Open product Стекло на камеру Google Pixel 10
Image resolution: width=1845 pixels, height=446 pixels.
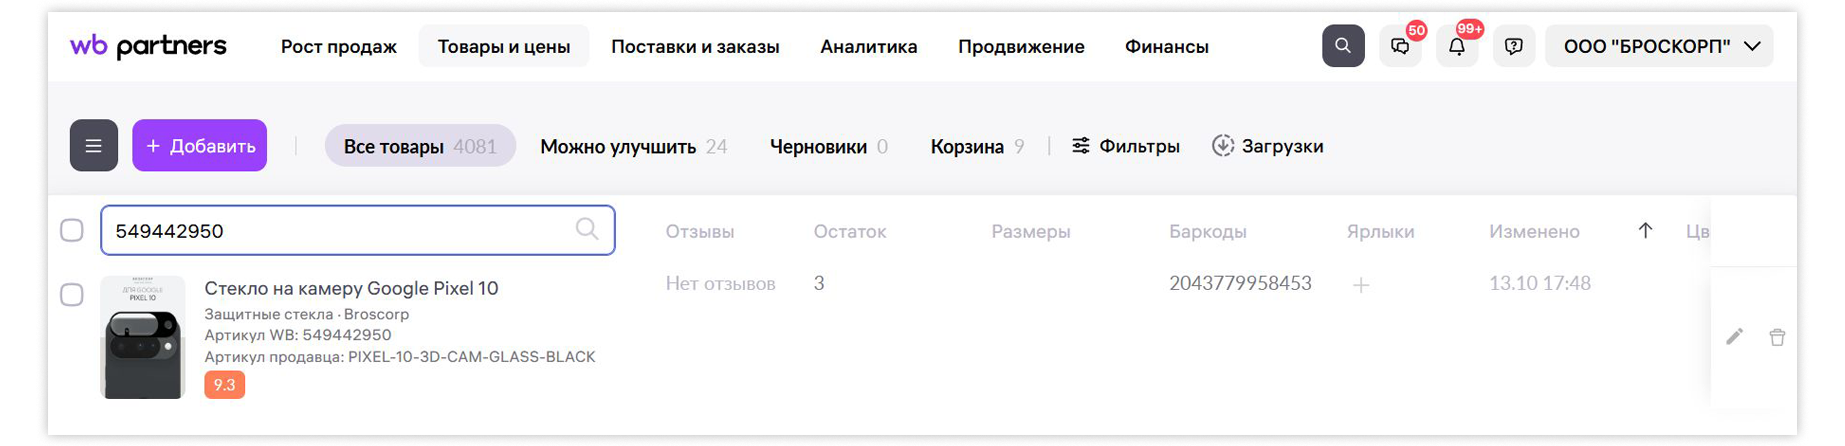351,288
